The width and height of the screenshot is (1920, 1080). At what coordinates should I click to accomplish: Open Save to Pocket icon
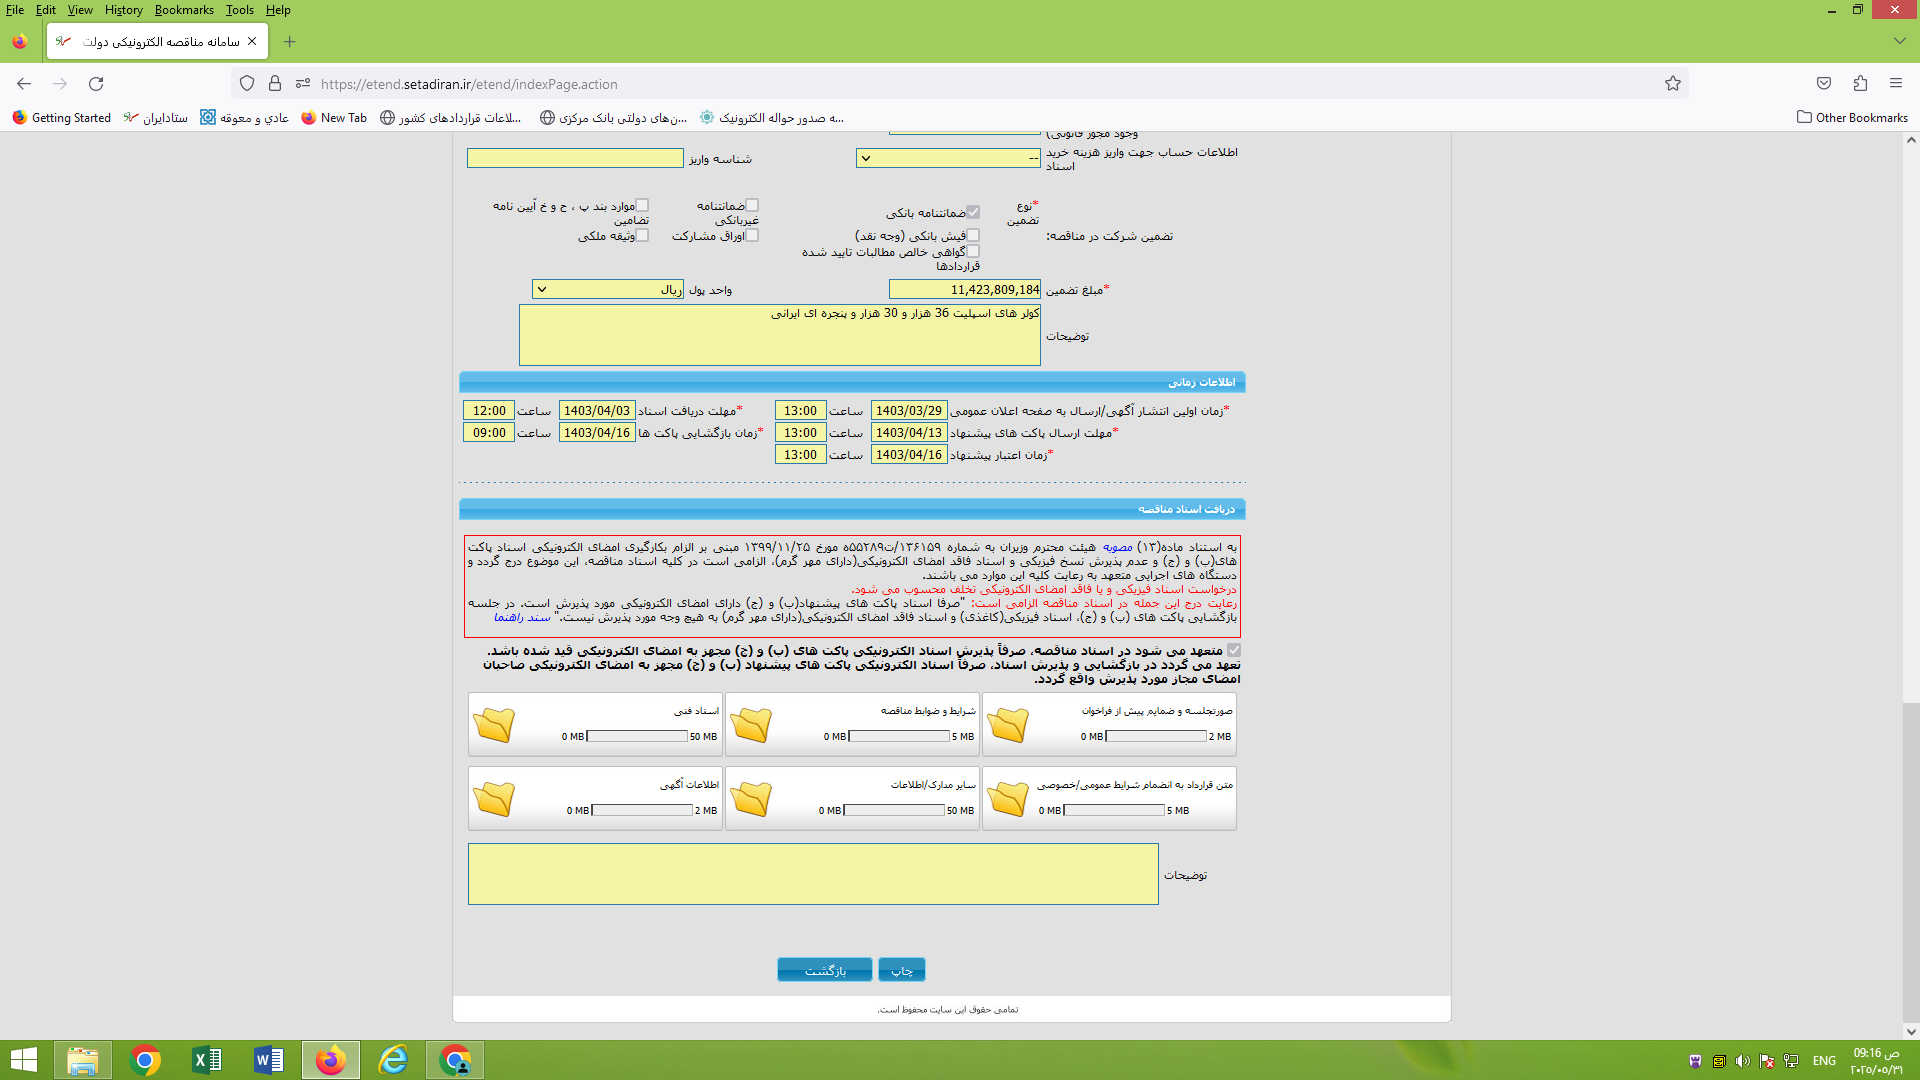1824,84
